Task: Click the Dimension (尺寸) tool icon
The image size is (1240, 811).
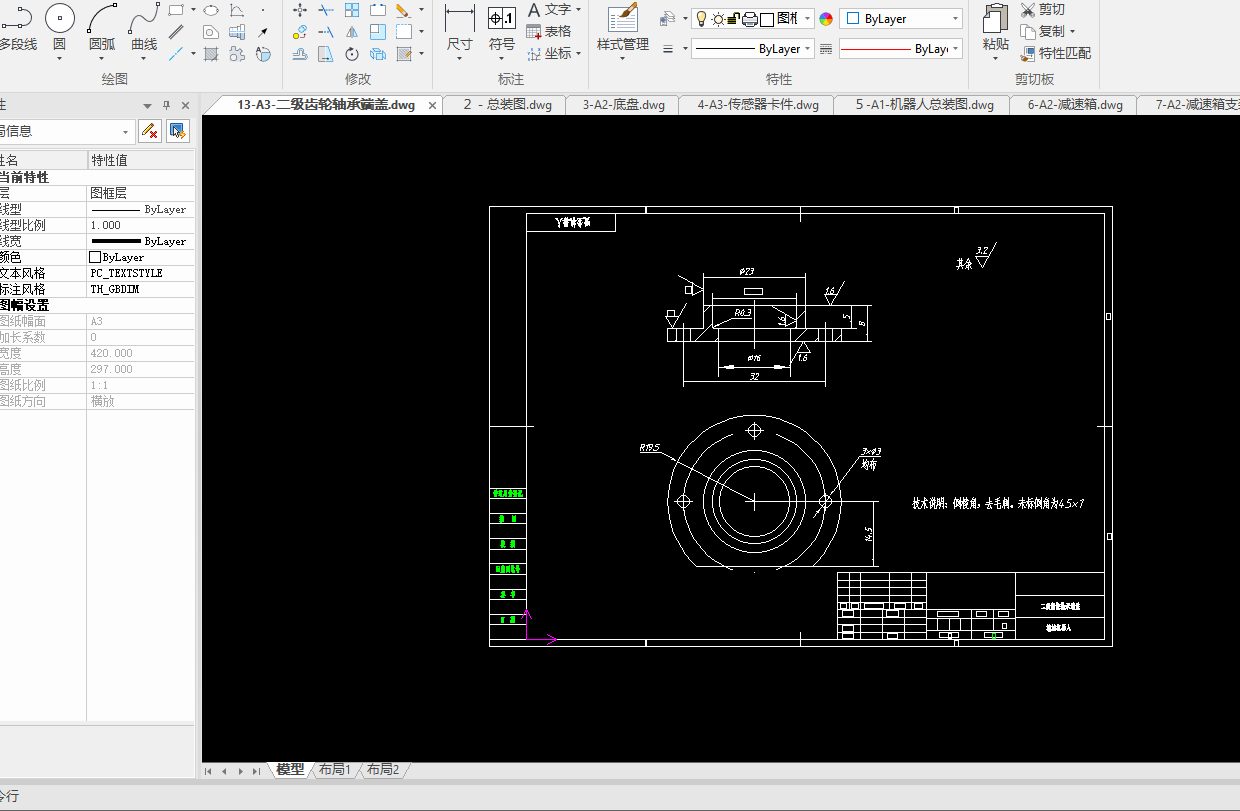Action: point(459,19)
